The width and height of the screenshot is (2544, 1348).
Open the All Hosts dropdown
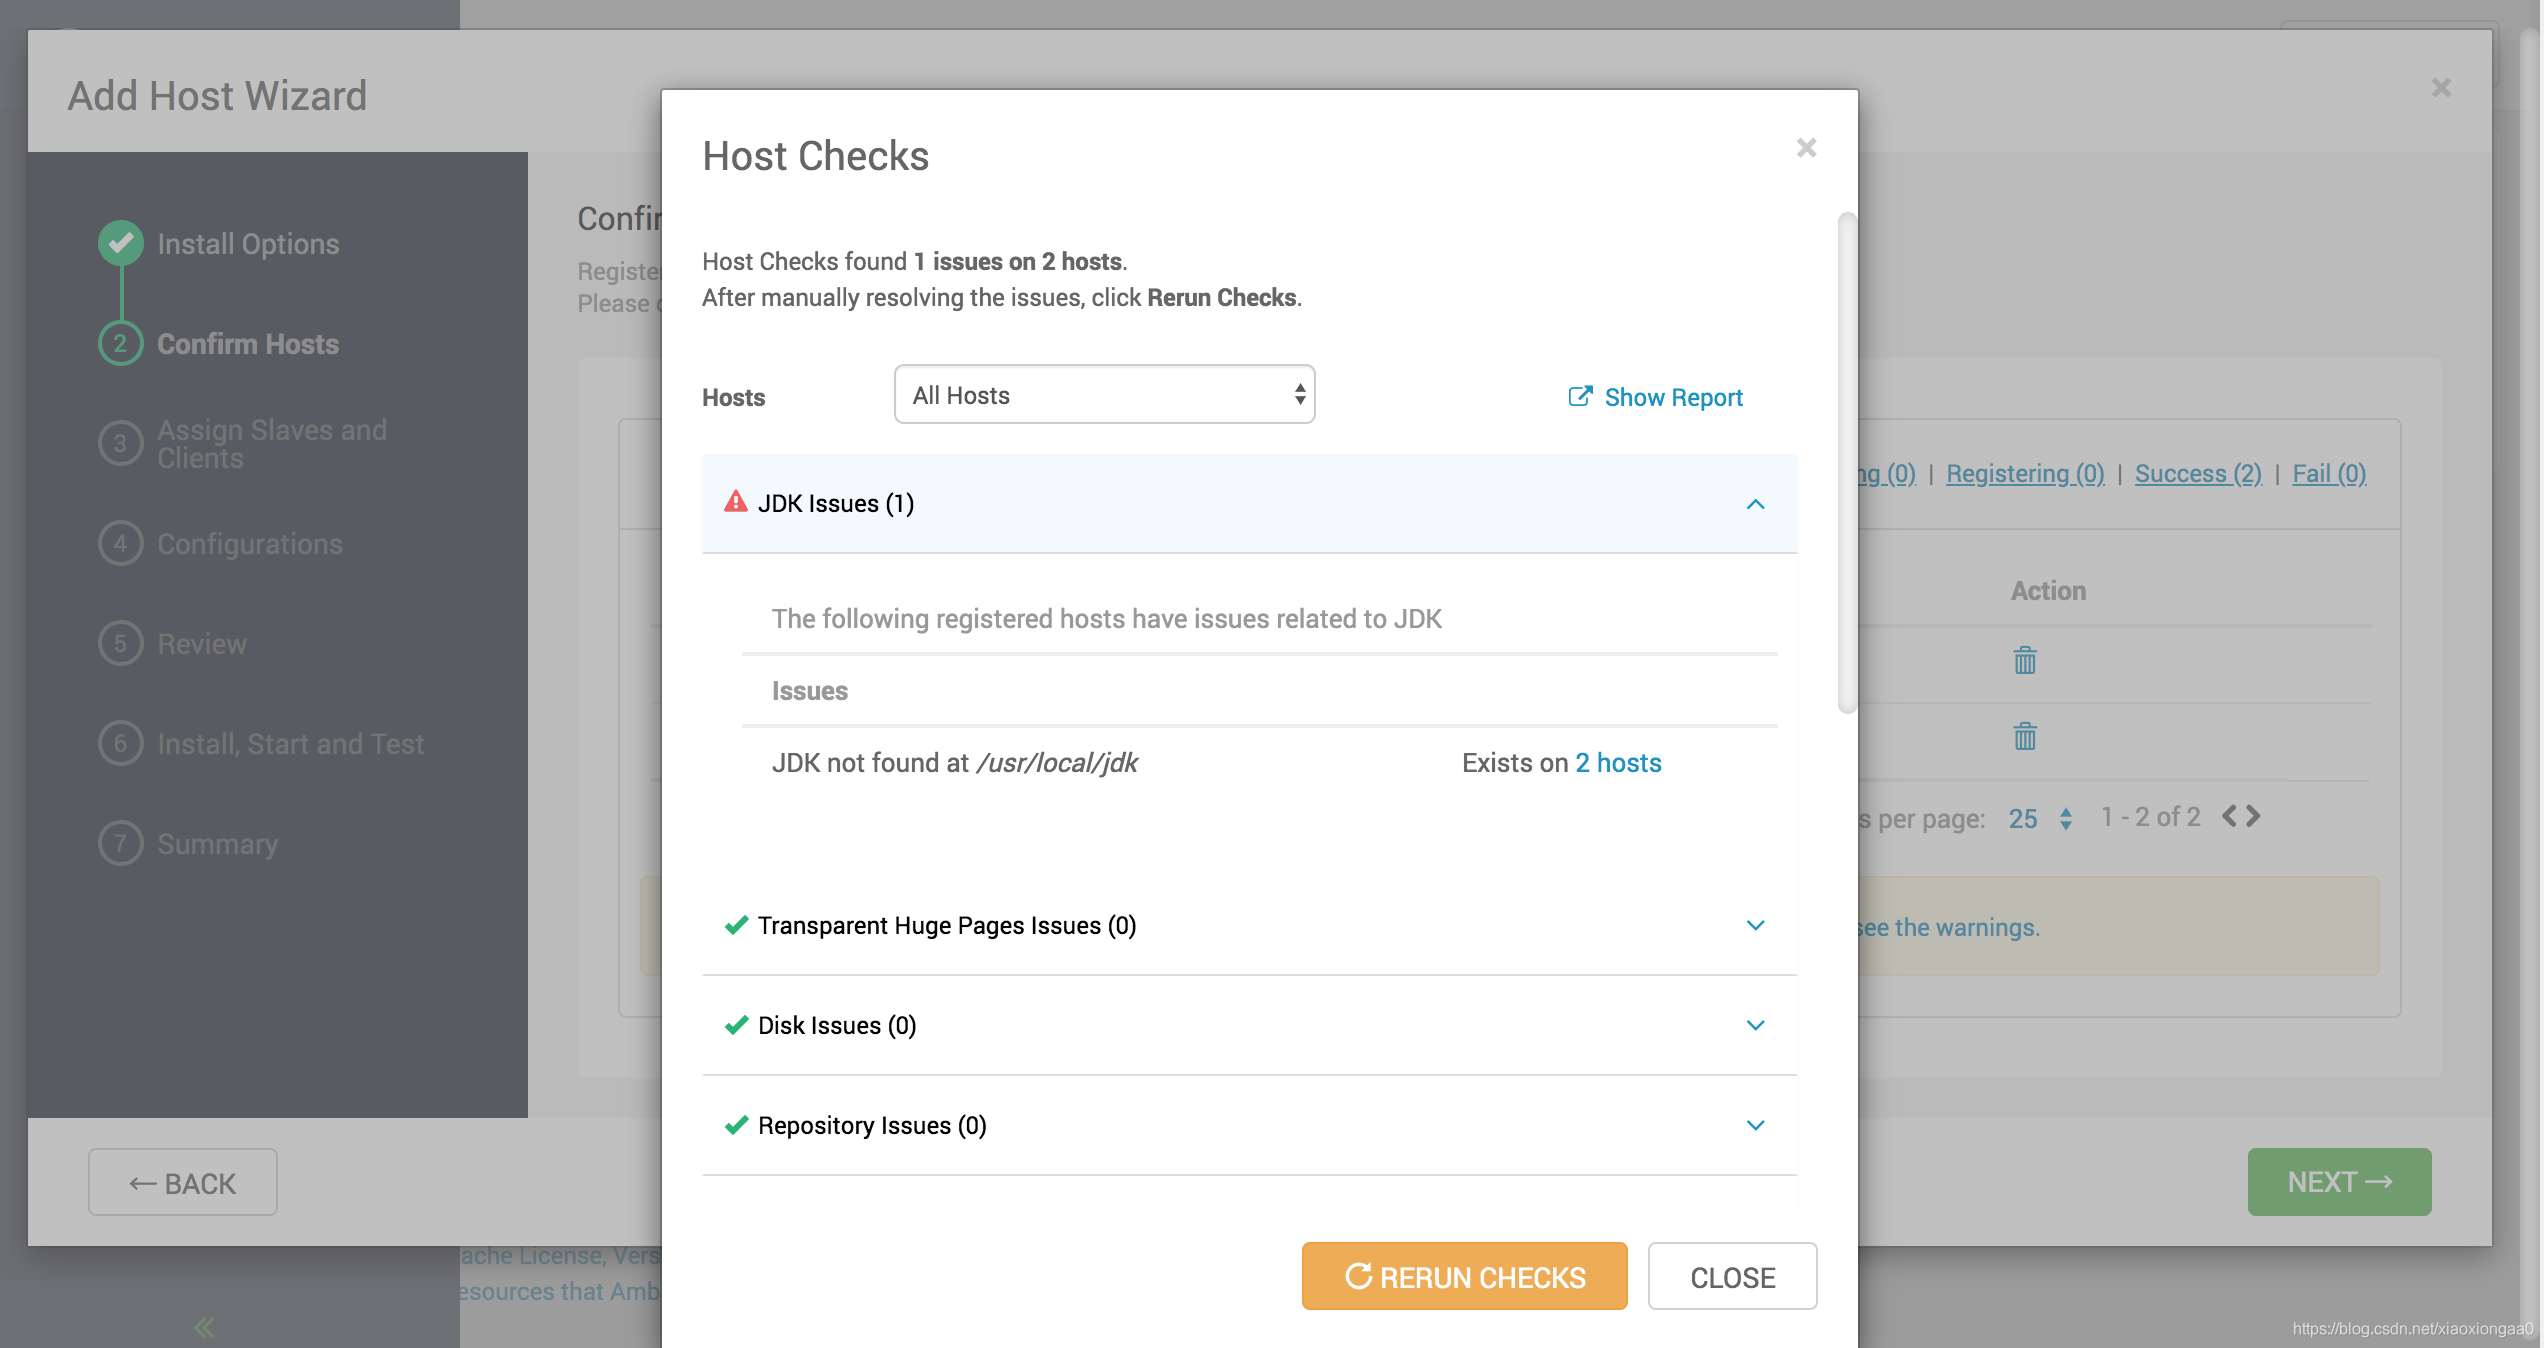[1104, 395]
